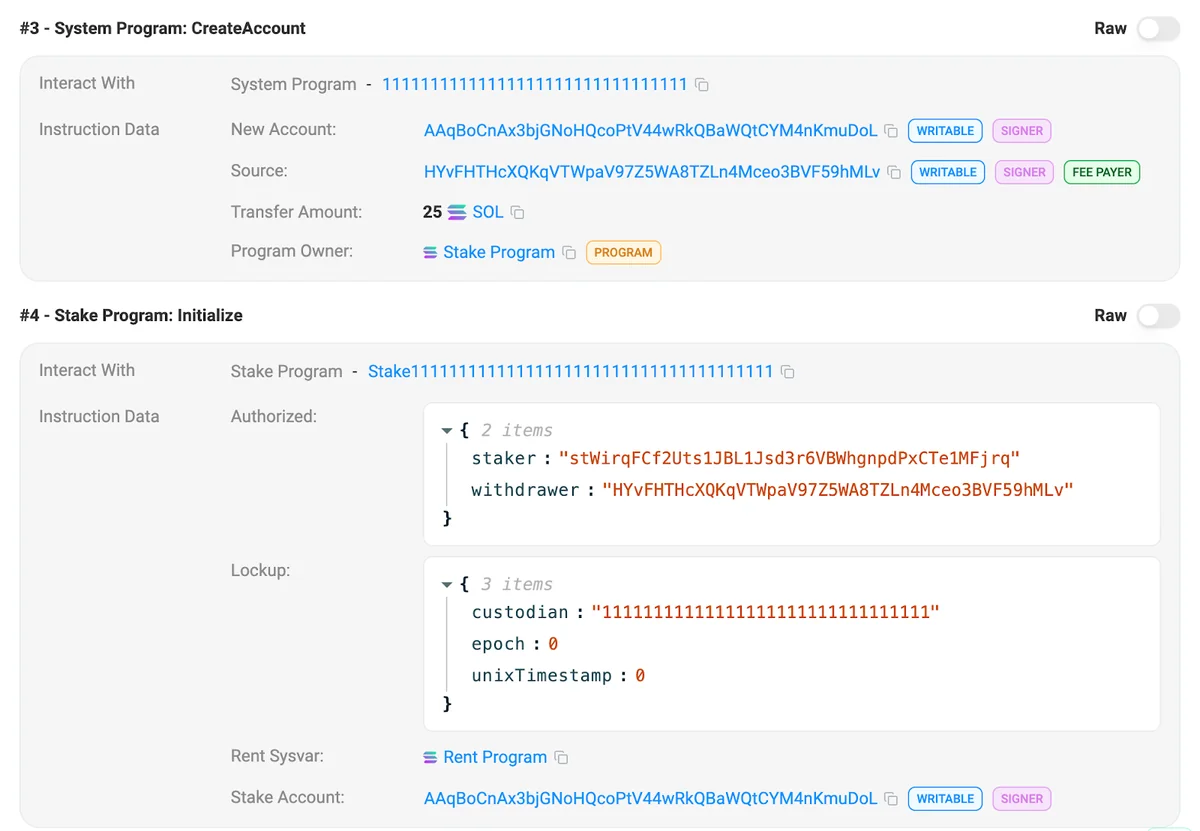This screenshot has height=831, width=1200.
Task: Copy the System Program address
Action: (x=702, y=85)
